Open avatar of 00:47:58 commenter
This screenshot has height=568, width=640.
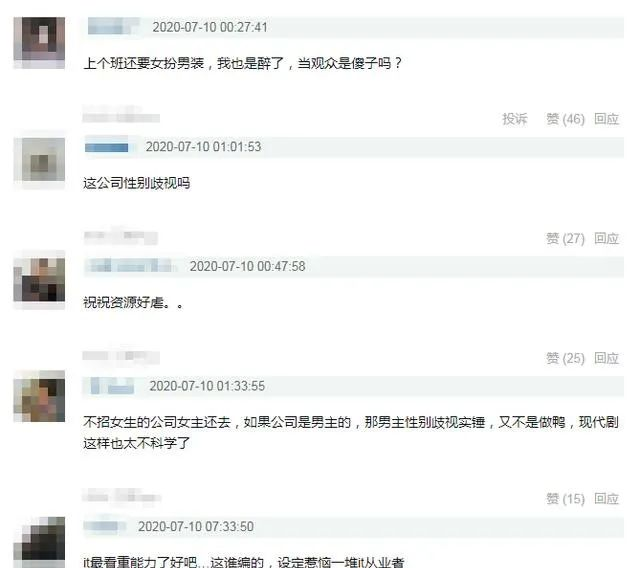pyautogui.click(x=39, y=280)
